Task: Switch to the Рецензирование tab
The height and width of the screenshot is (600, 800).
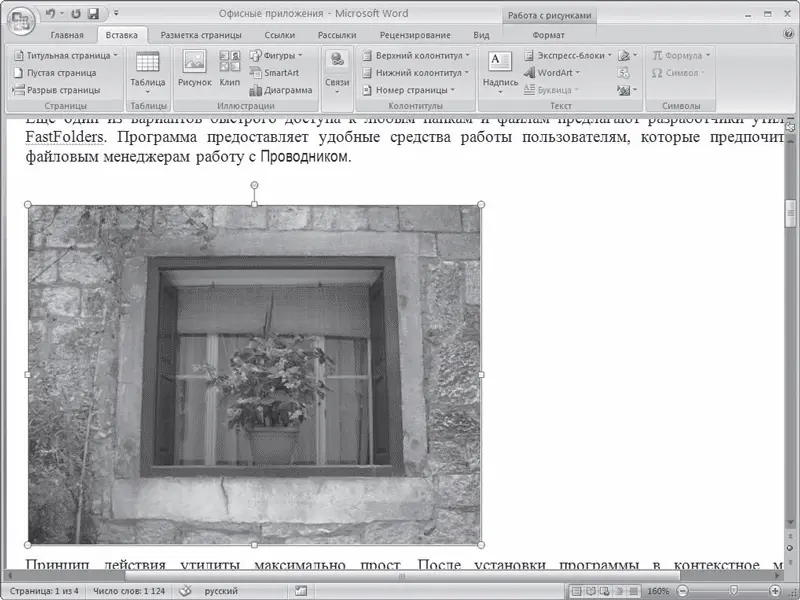Action: click(415, 35)
